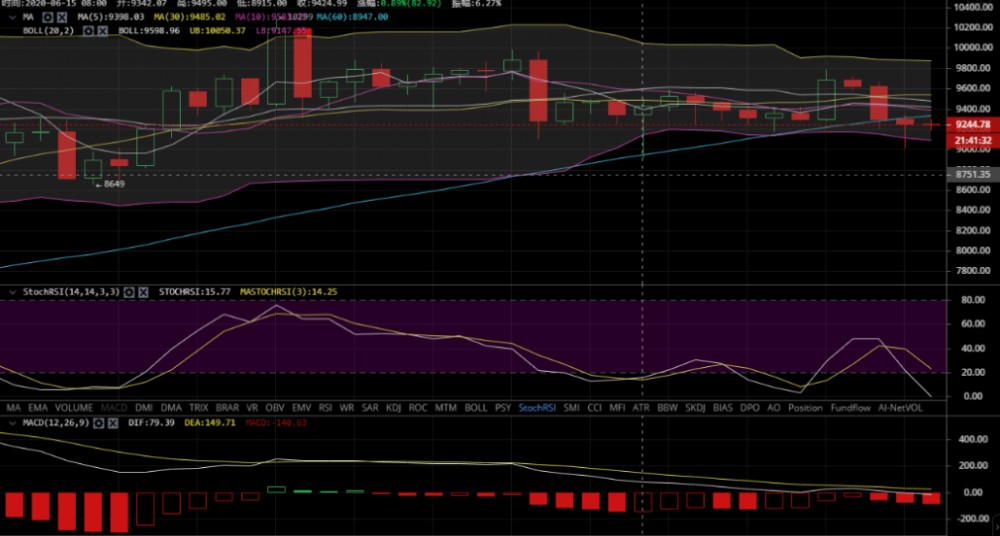
Task: Toggle the highlighted StochRSI indicator tab
Action: (x=536, y=408)
